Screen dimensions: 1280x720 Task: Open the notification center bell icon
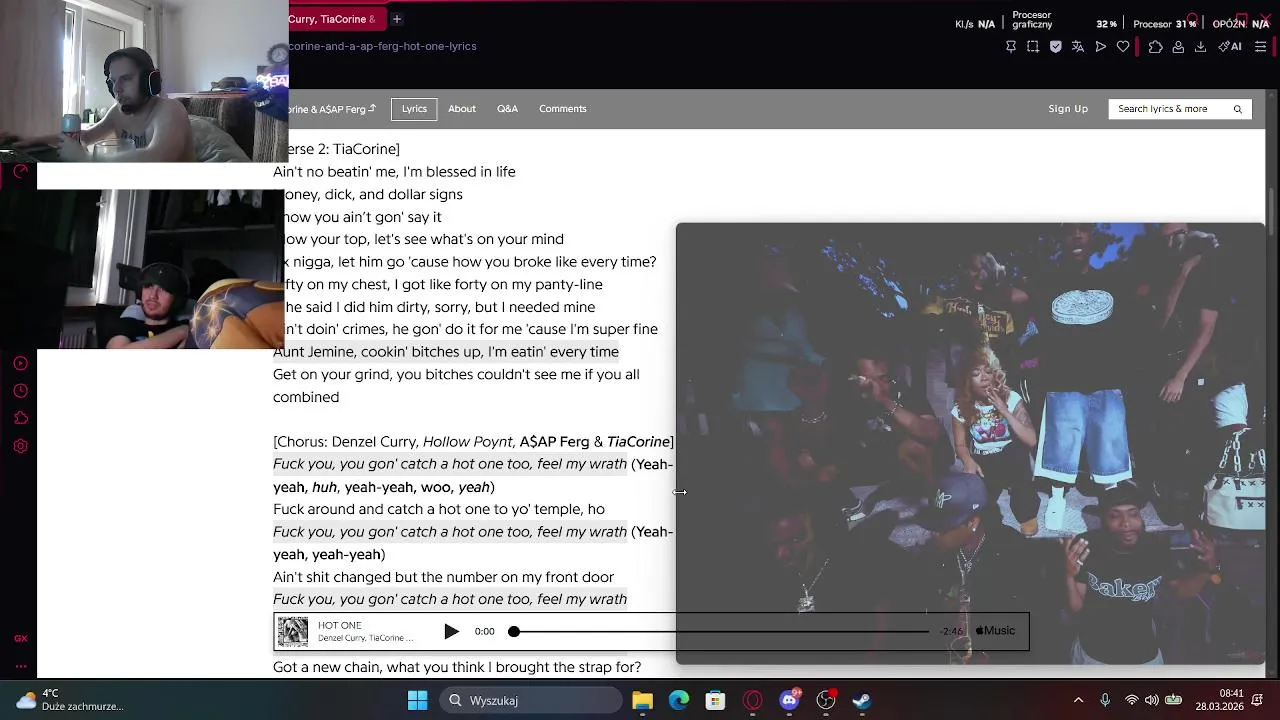[1258, 700]
